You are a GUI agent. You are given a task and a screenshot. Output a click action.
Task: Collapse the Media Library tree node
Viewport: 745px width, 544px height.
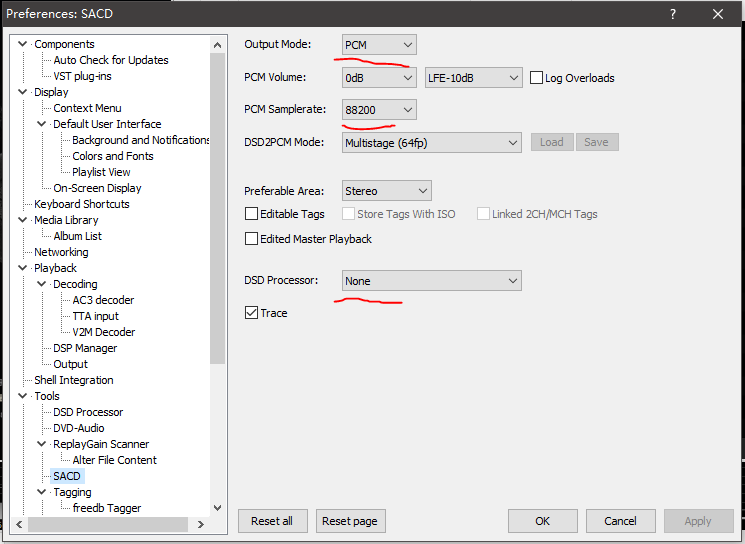tap(23, 220)
